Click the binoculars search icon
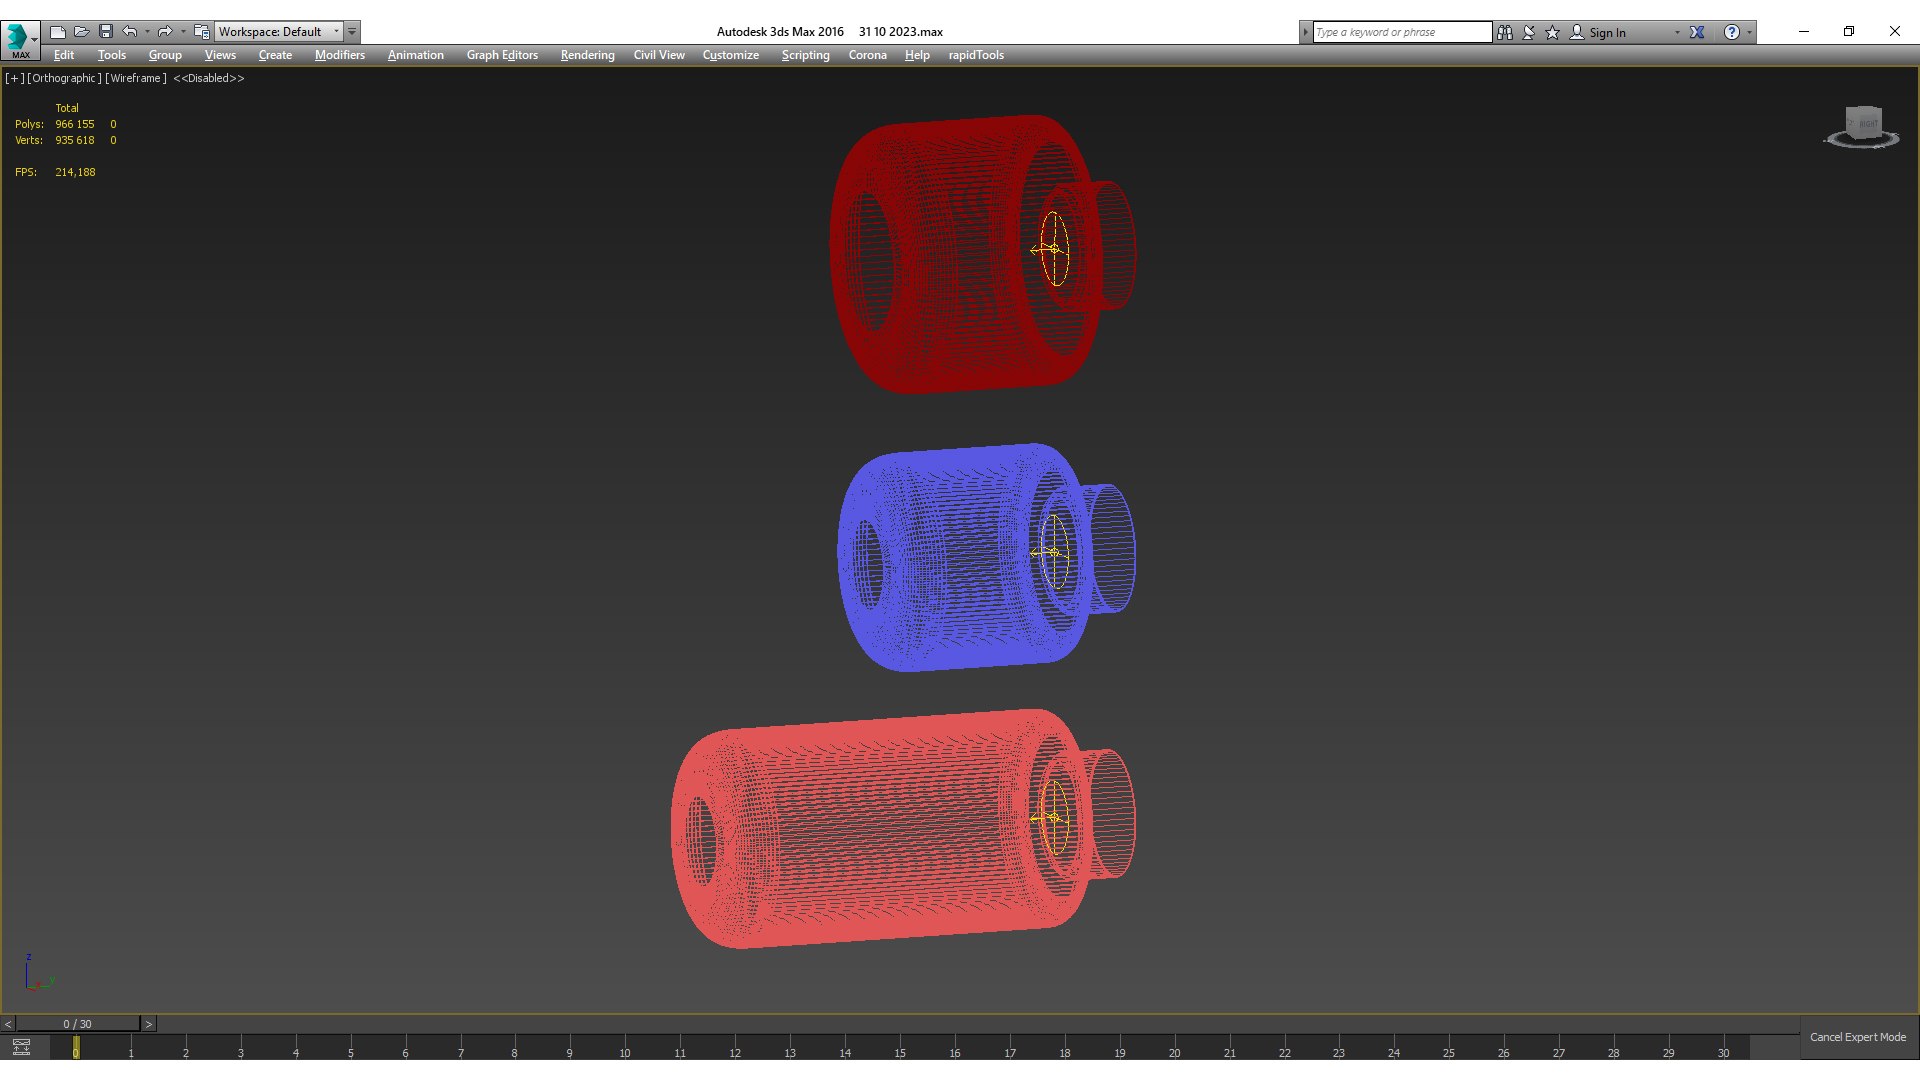 tap(1505, 32)
